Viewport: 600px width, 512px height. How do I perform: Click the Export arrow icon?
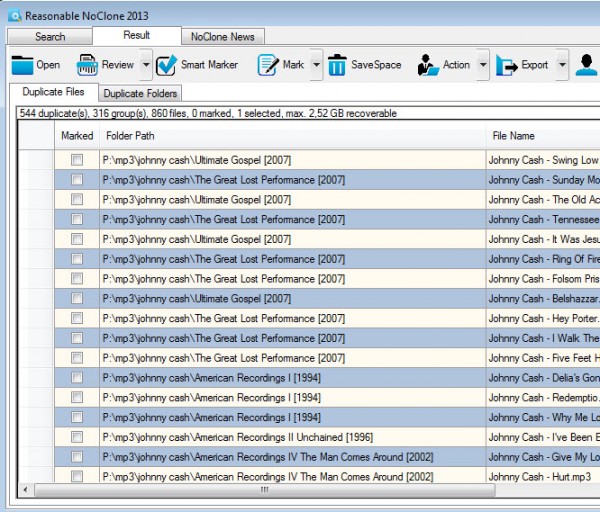coord(507,65)
